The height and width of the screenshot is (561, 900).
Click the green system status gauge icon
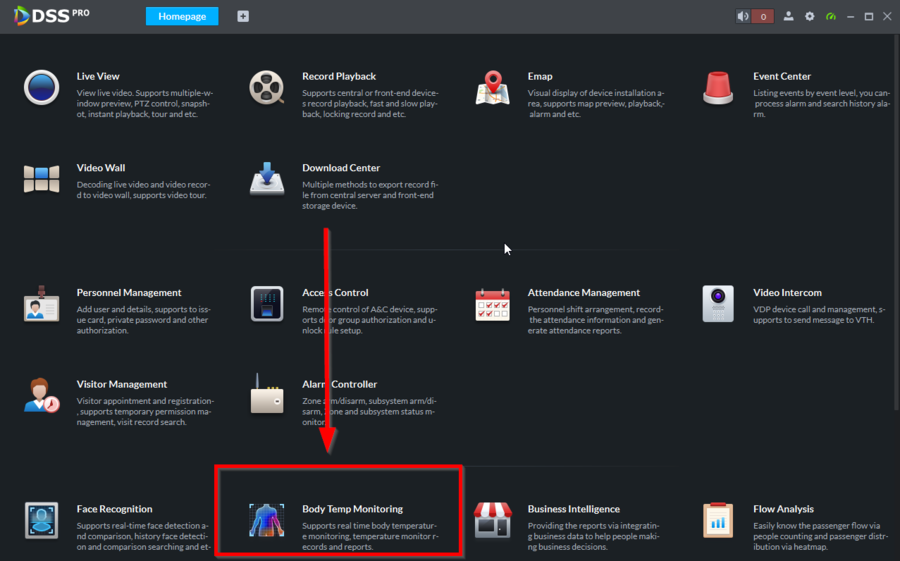[x=831, y=16]
